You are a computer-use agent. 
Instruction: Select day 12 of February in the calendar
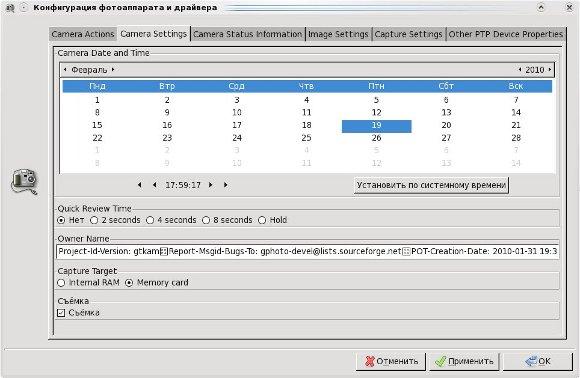[x=377, y=112]
